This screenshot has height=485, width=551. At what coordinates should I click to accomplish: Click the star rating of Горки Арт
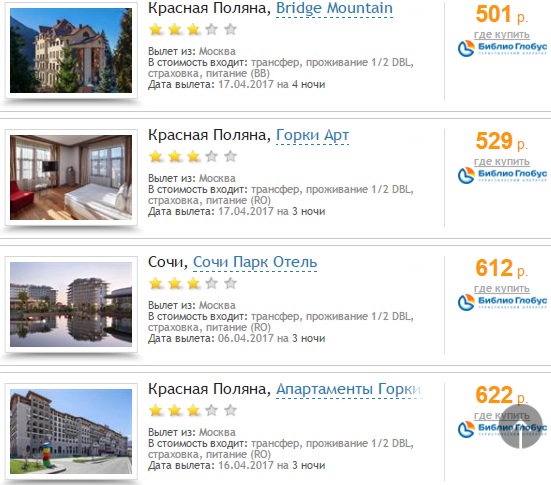coord(193,156)
